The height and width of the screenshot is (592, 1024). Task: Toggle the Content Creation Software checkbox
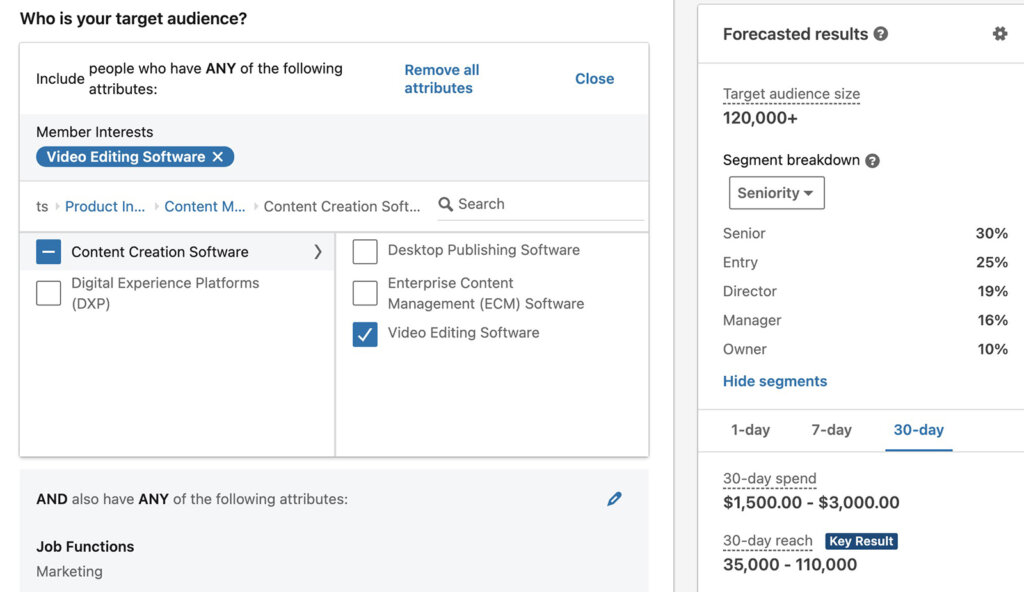(48, 252)
